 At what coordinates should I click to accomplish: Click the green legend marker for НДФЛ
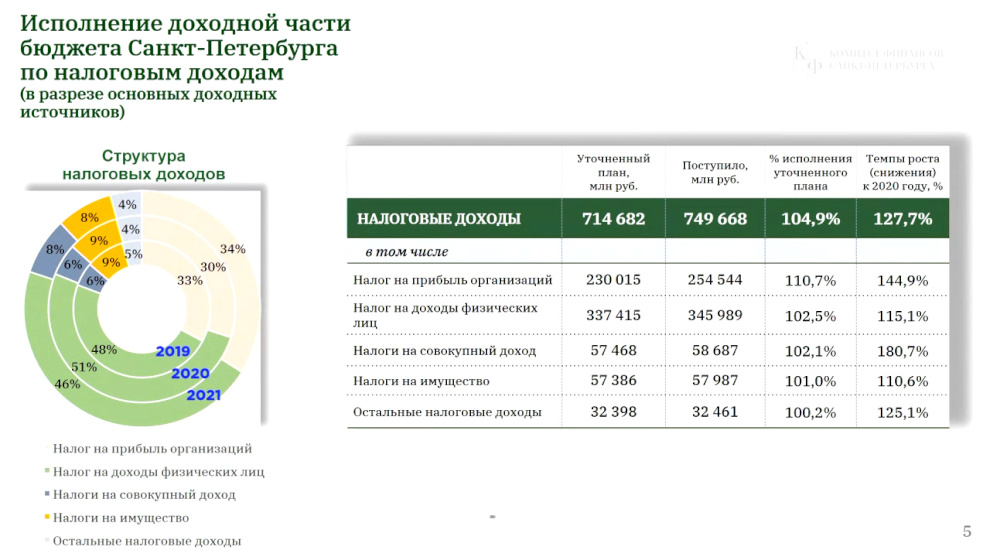click(47, 471)
